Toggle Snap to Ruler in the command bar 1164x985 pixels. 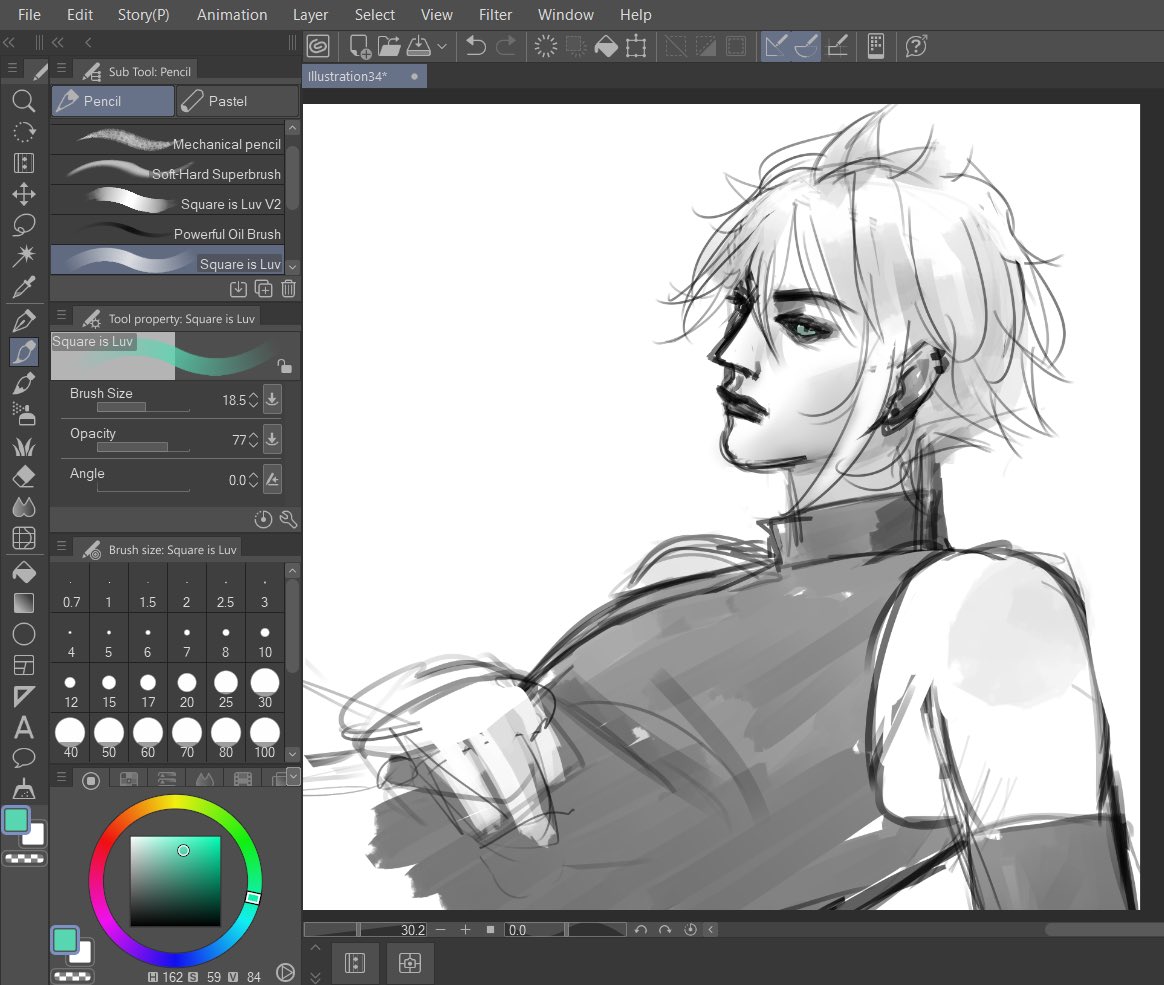click(775, 46)
